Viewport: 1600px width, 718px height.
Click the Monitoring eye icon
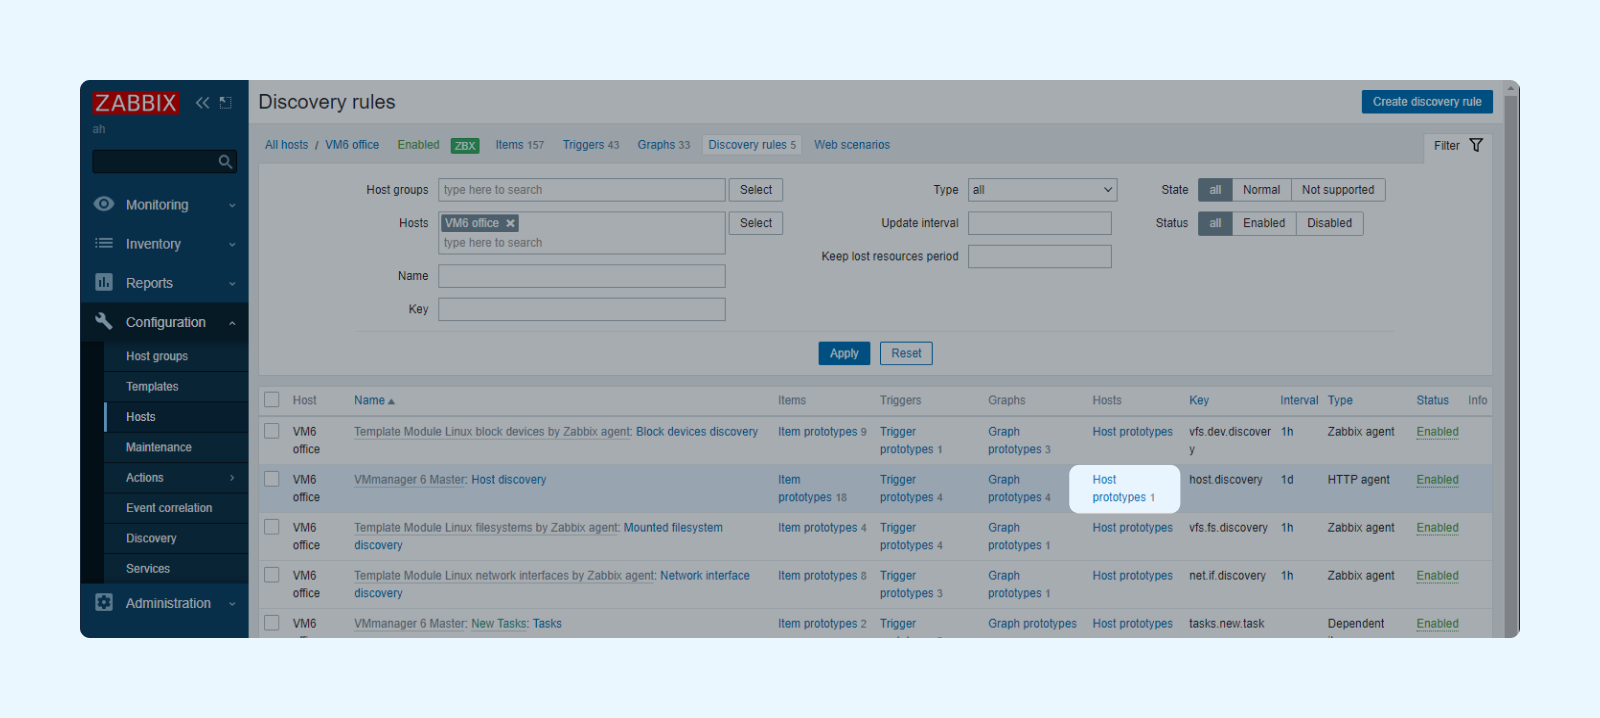coord(104,204)
